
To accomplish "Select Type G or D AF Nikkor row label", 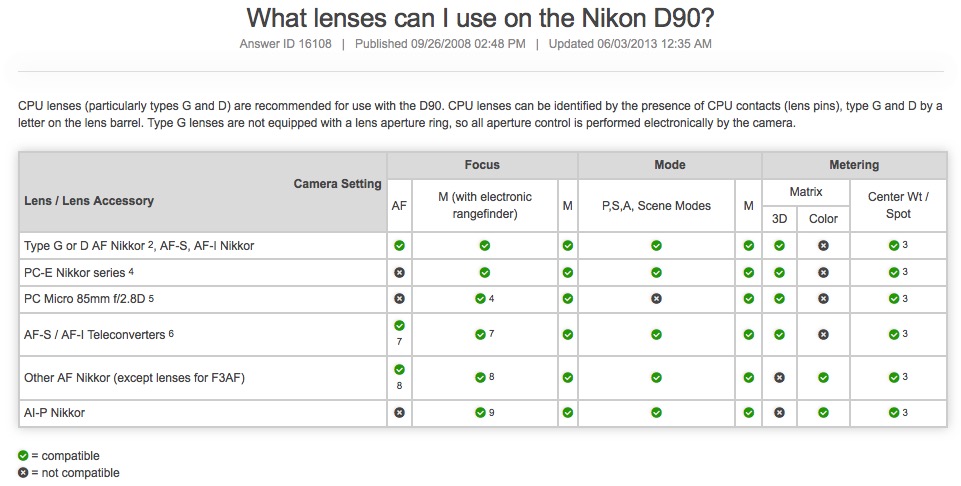I will 139,246.
